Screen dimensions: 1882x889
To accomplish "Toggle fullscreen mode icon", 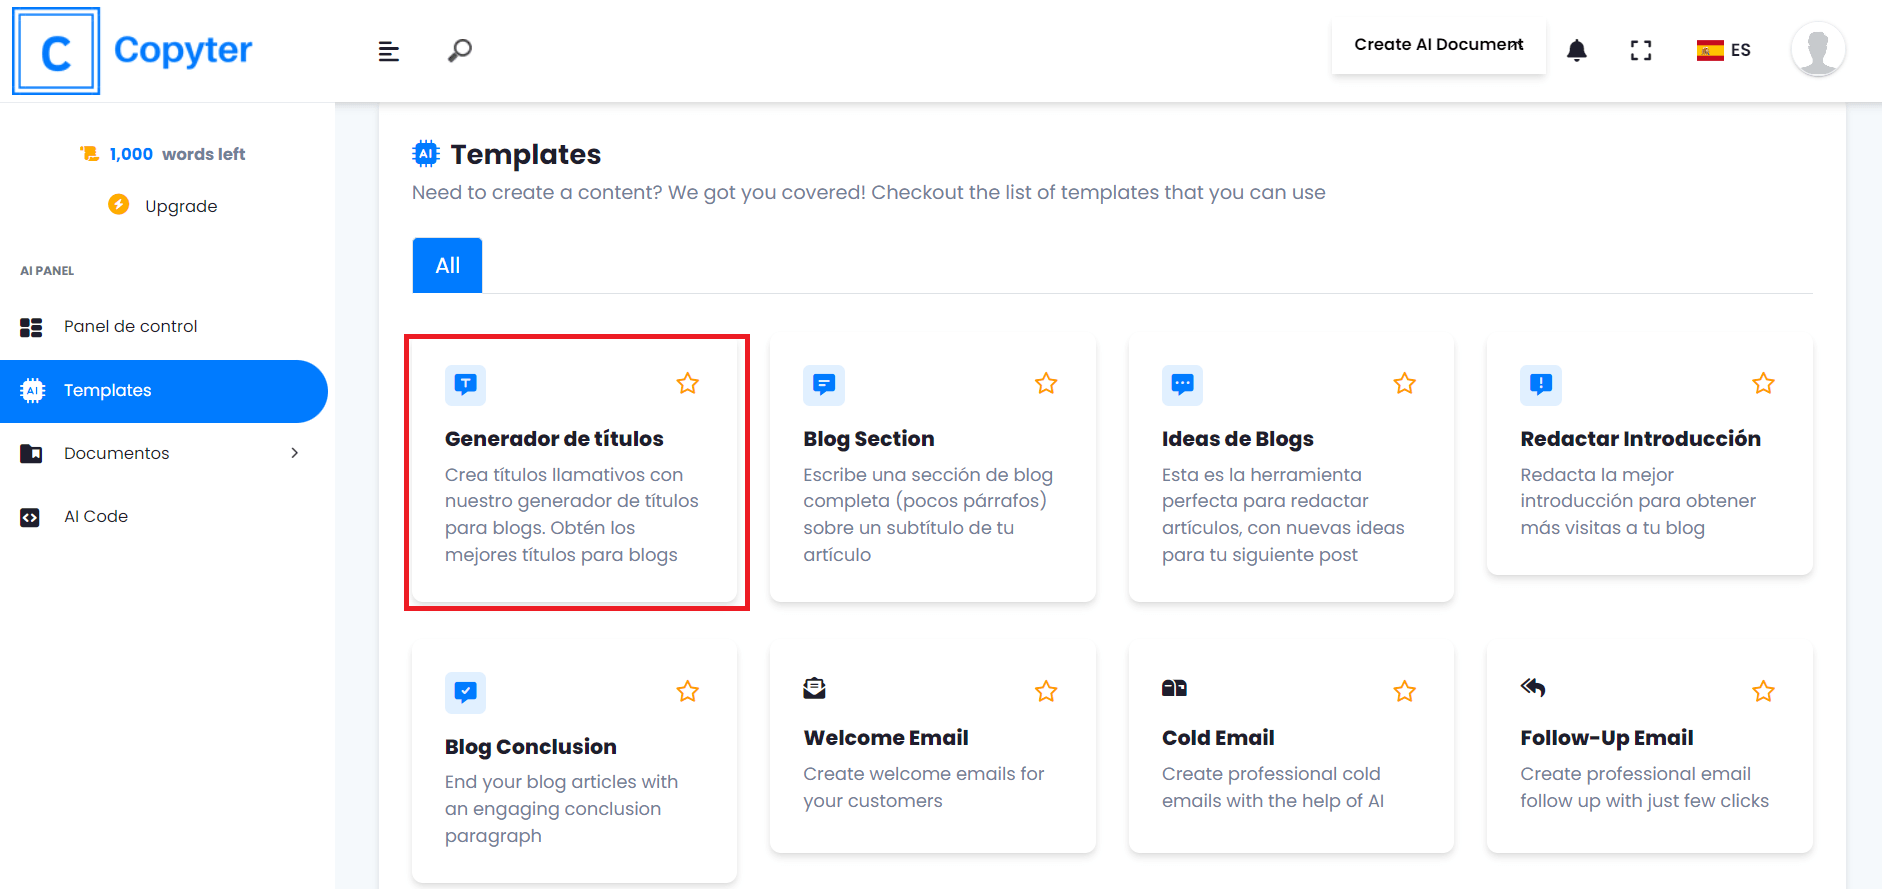I will pyautogui.click(x=1641, y=50).
